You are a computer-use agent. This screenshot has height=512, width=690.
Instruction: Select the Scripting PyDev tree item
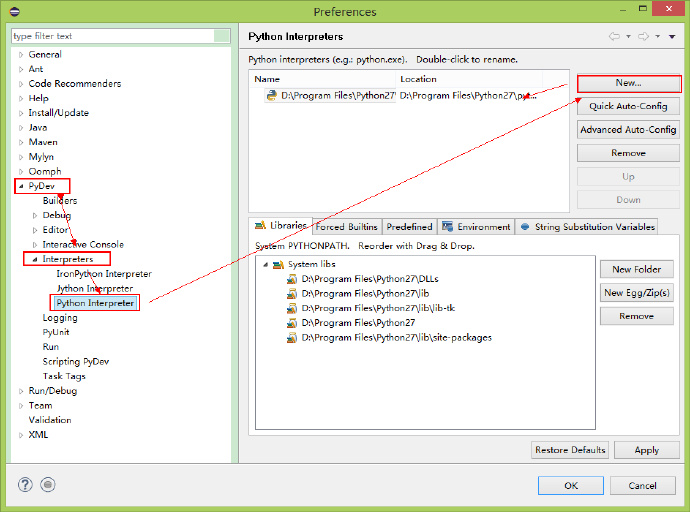pos(76,362)
